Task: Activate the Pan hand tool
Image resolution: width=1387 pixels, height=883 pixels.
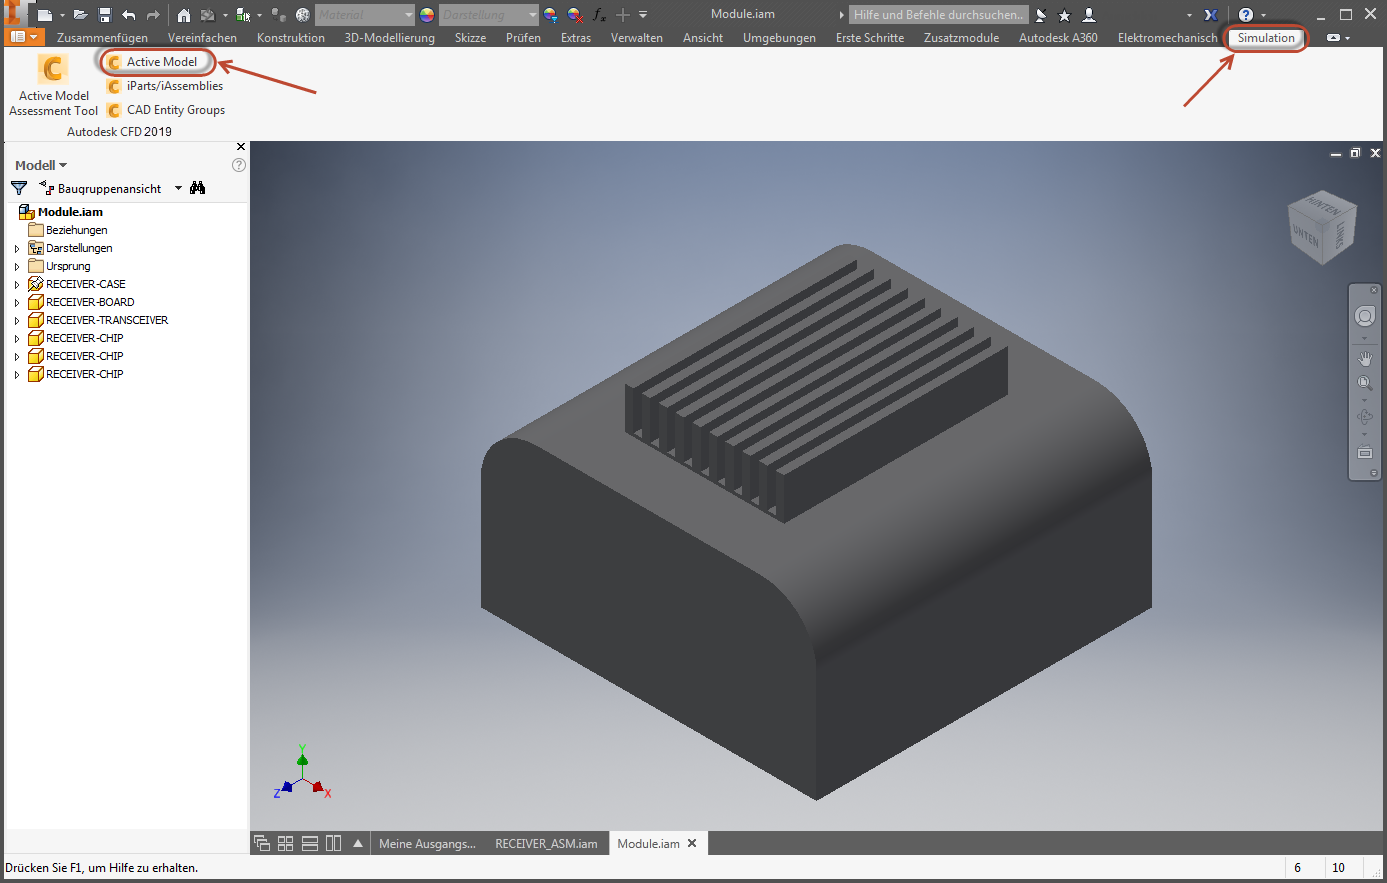Action: [x=1365, y=358]
